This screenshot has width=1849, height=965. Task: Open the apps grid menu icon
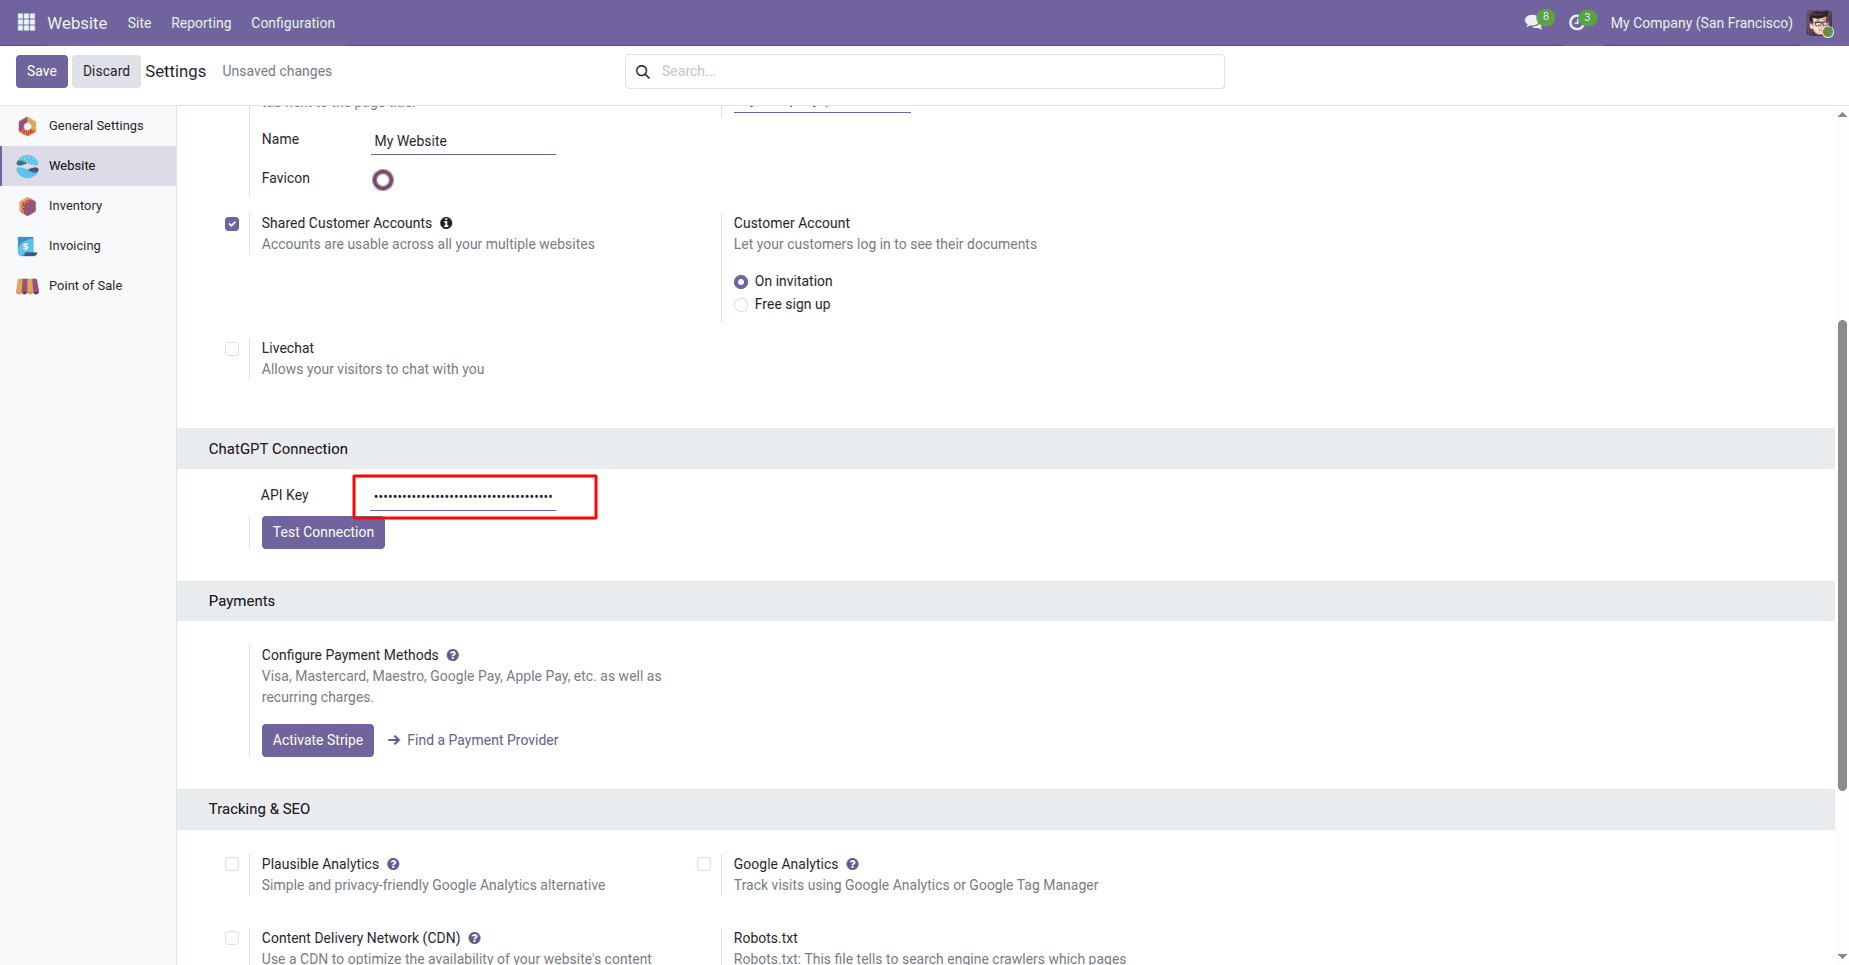click(26, 22)
